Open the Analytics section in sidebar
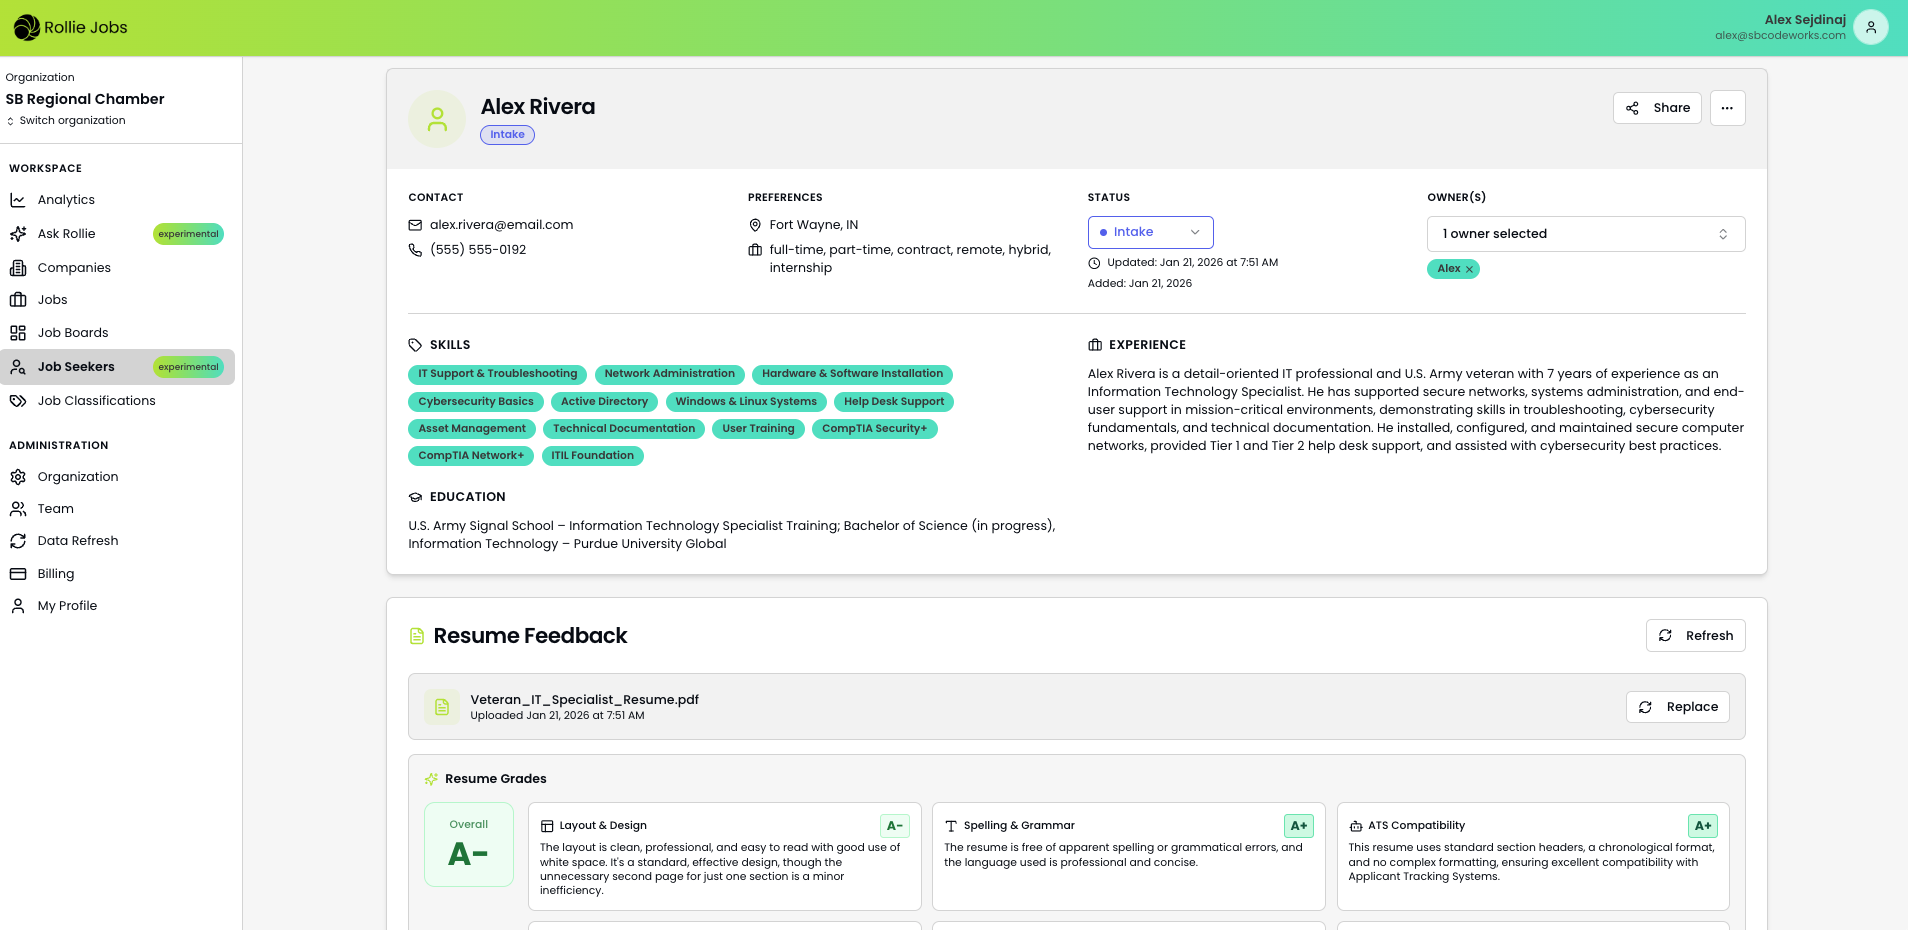This screenshot has height=930, width=1908. 66,199
